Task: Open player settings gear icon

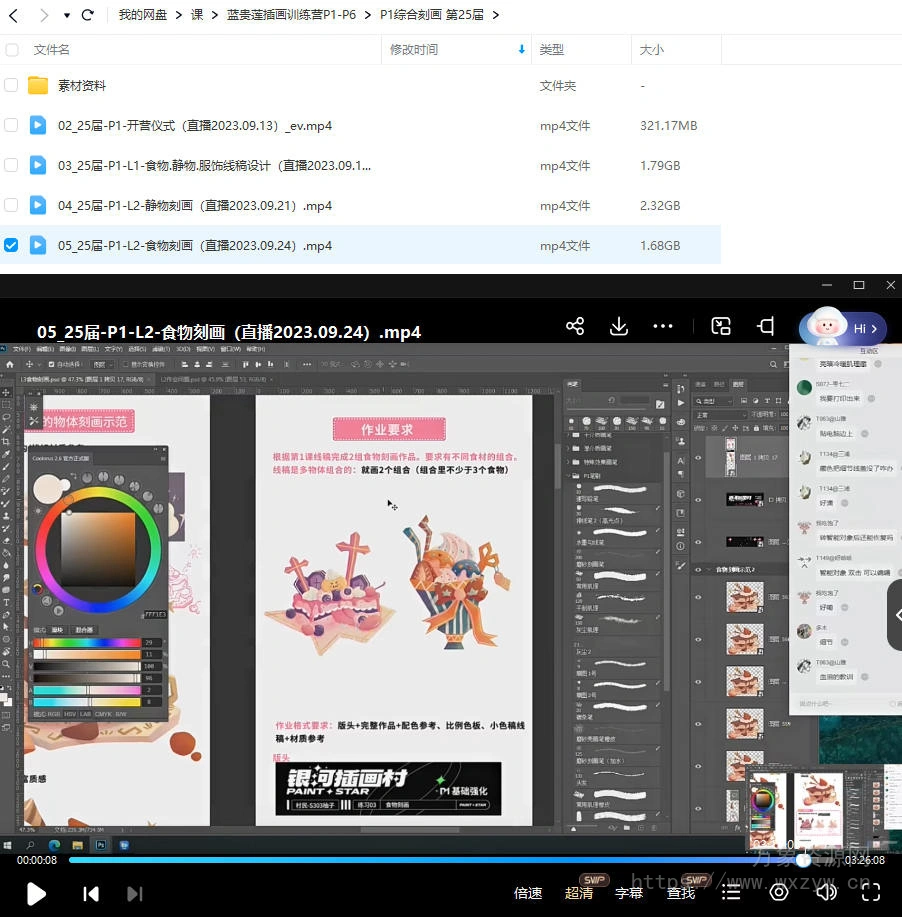Action: click(778, 892)
